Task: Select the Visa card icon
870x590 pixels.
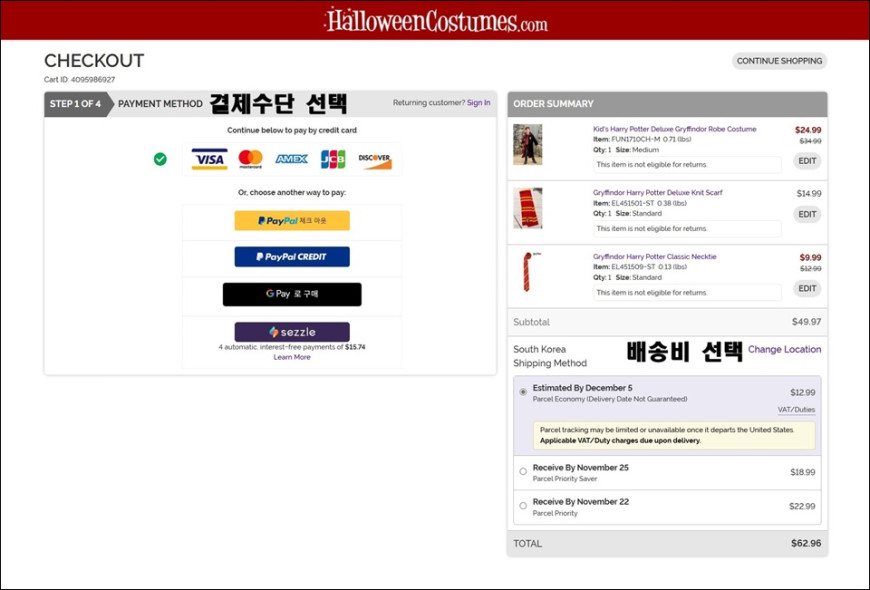Action: click(x=209, y=159)
